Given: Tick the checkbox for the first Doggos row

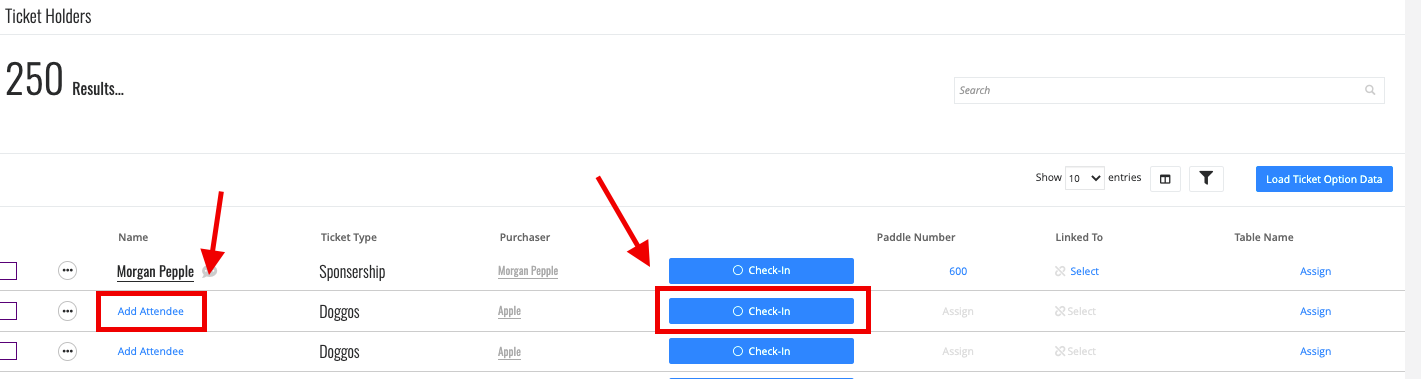Looking at the screenshot, I should click(7, 311).
